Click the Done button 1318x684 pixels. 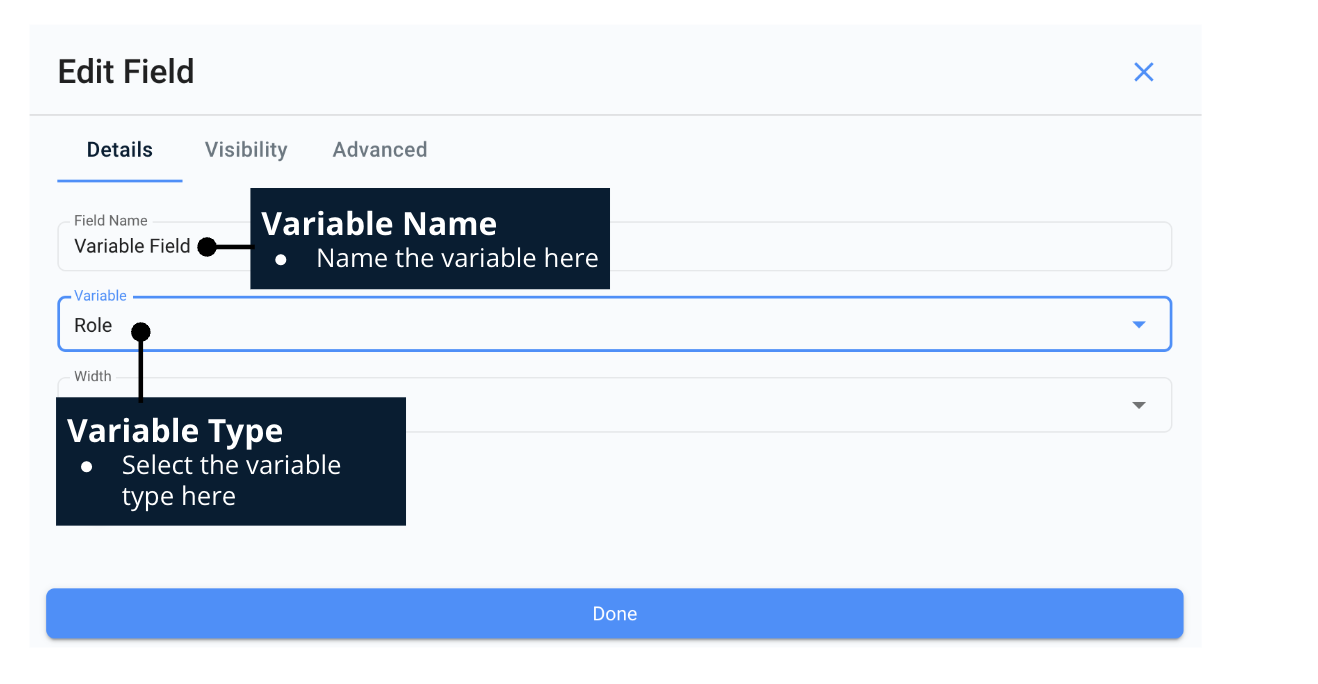pyautogui.click(x=614, y=613)
